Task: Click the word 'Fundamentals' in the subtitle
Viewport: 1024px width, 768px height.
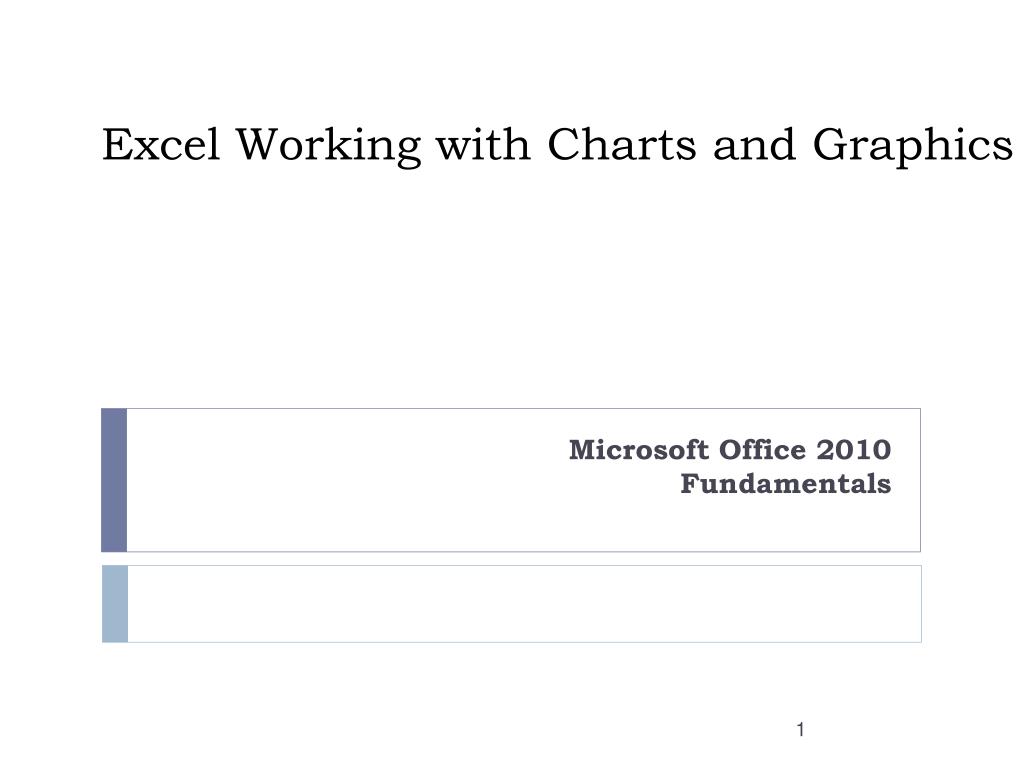Action: (x=786, y=484)
